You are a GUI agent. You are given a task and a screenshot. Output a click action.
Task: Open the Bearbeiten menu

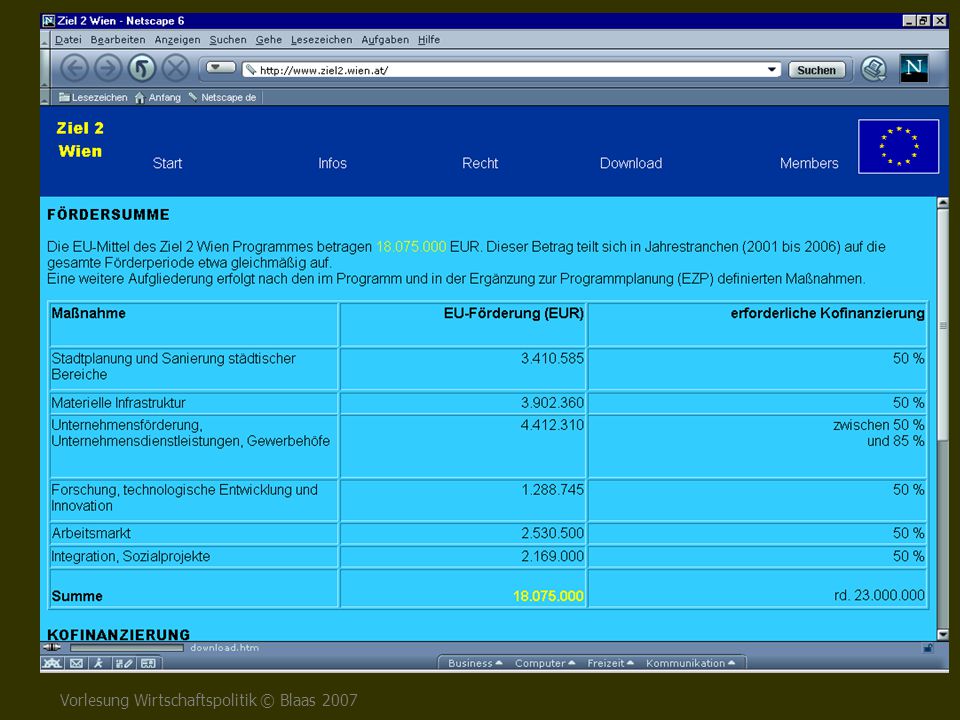click(x=118, y=40)
